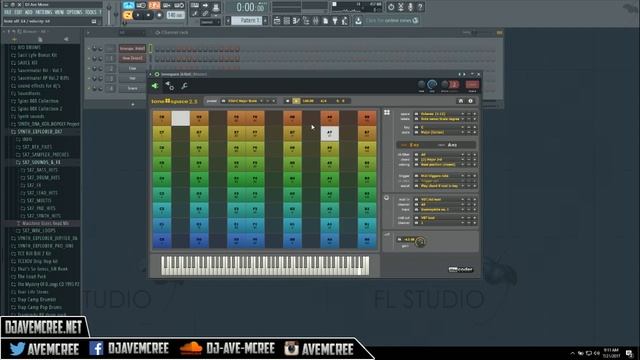This screenshot has height=360, width=640.
Task: Open the midi out dropdown
Action: (x=445, y=218)
